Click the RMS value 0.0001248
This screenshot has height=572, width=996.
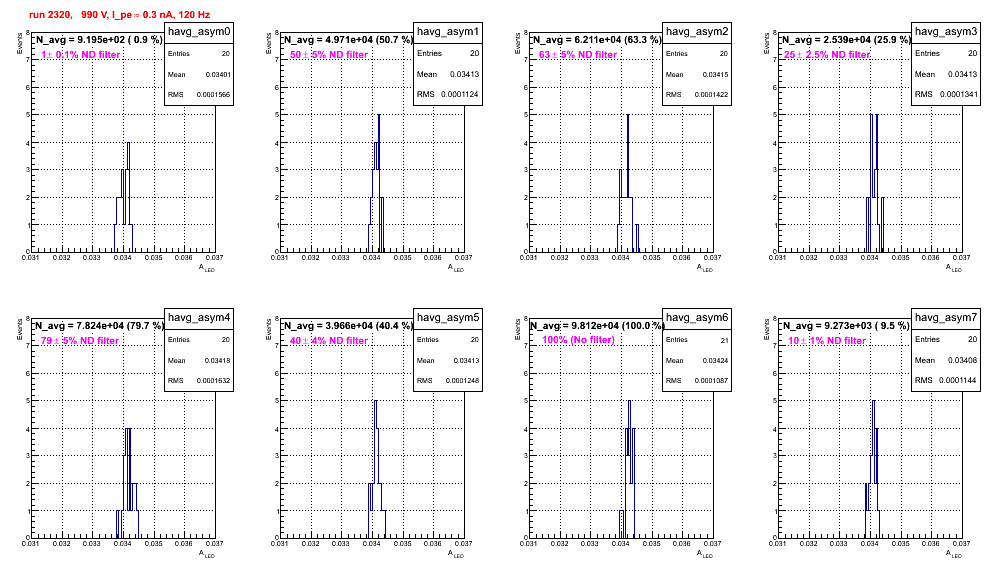[461, 381]
